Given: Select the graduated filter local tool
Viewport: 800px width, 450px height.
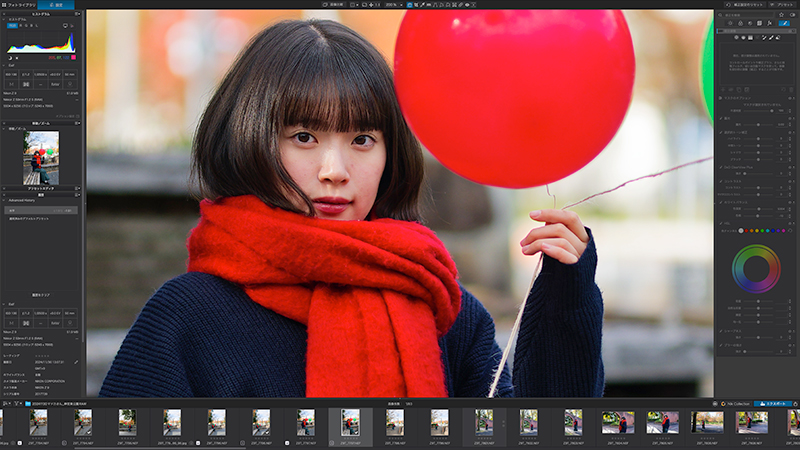Looking at the screenshot, I should click(750, 37).
